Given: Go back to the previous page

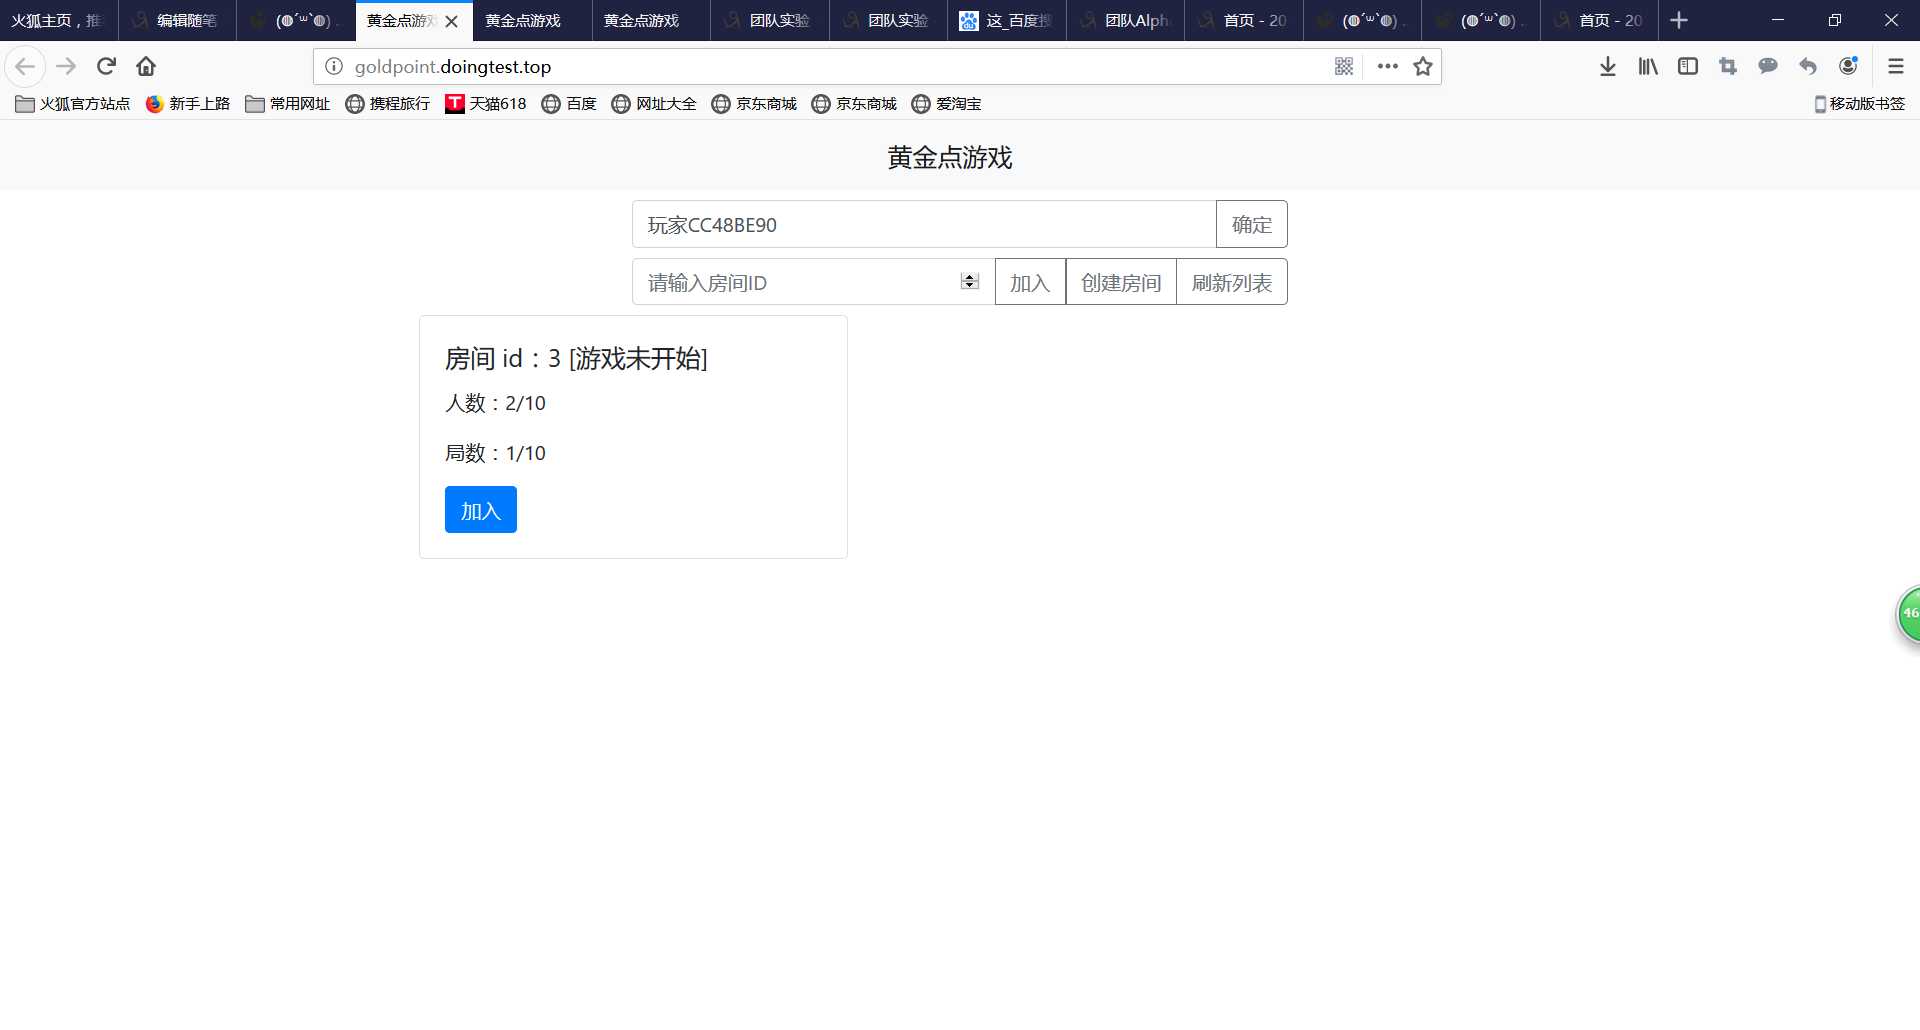Looking at the screenshot, I should tap(25, 67).
